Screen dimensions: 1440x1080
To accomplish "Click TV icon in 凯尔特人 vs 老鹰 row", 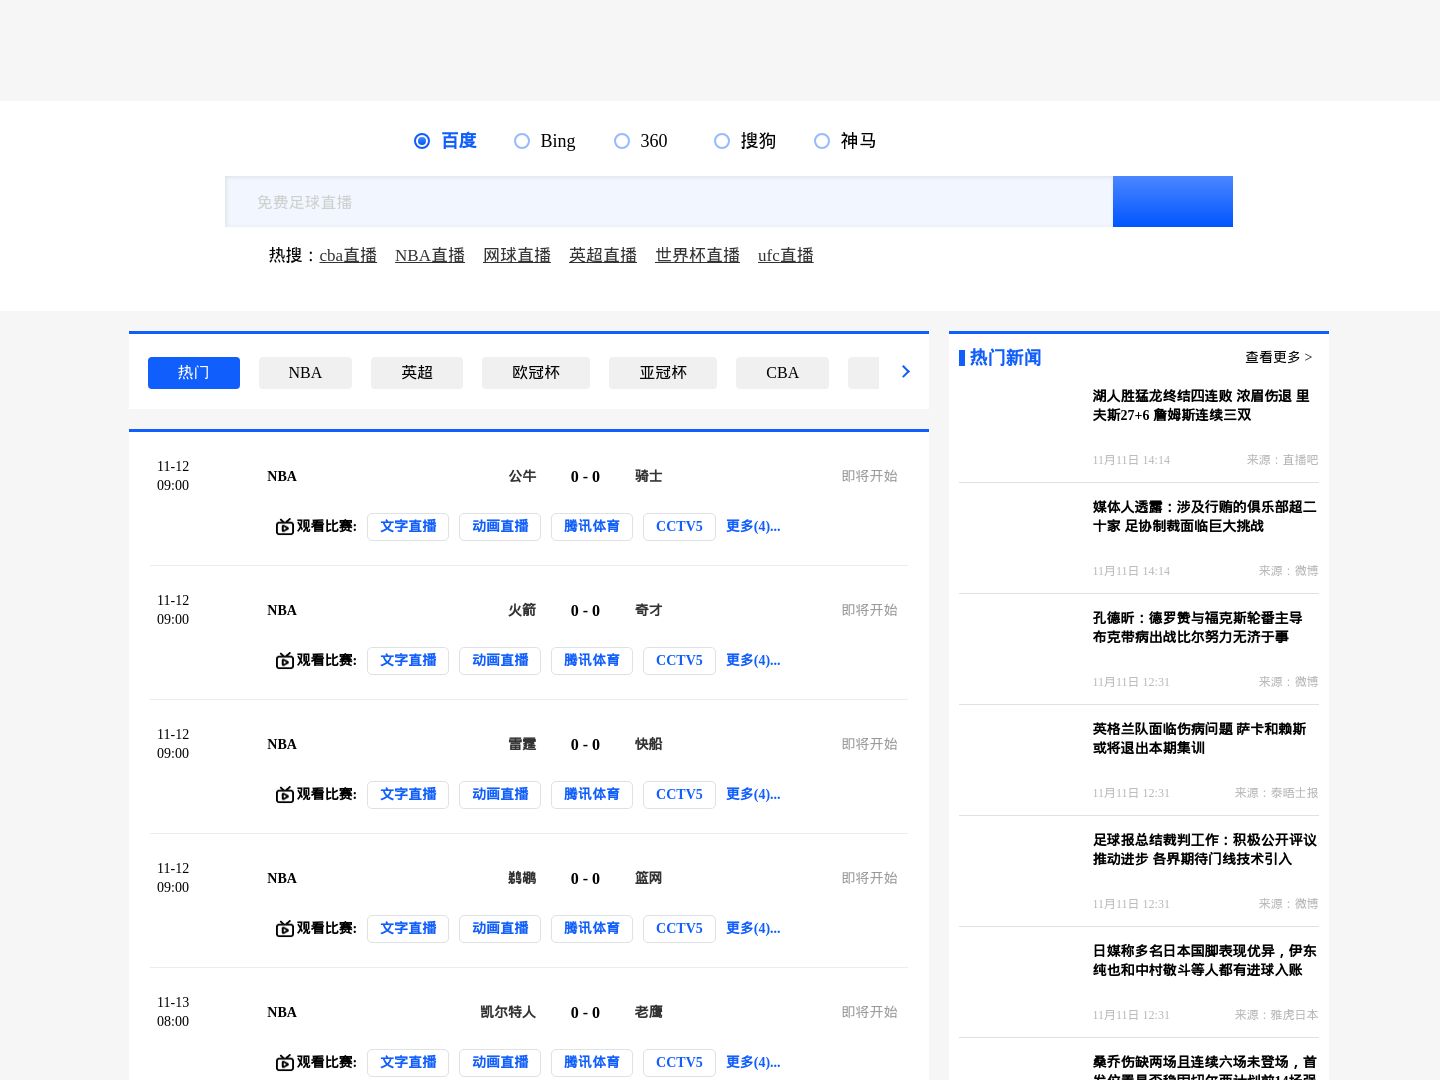I will pyautogui.click(x=285, y=1062).
